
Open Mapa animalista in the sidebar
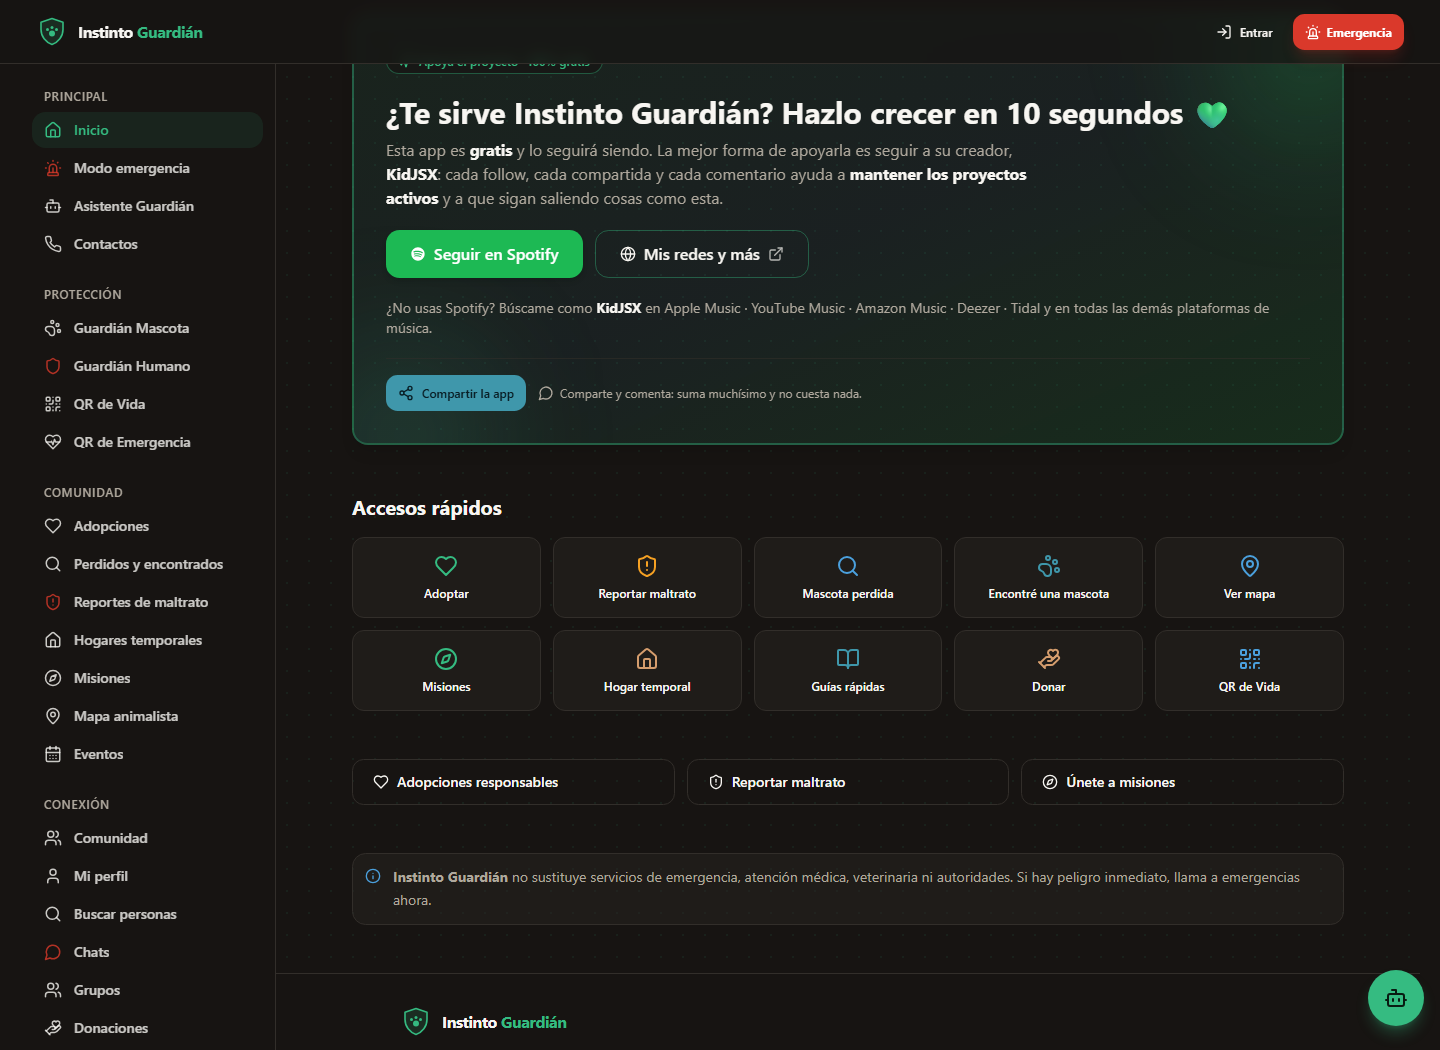coord(147,716)
